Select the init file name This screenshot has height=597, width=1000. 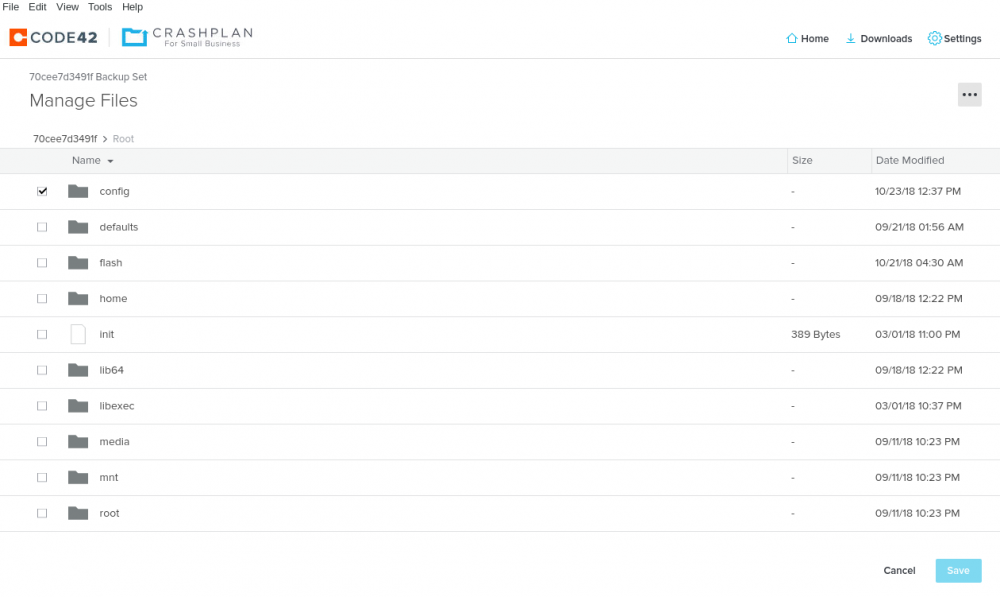(107, 334)
